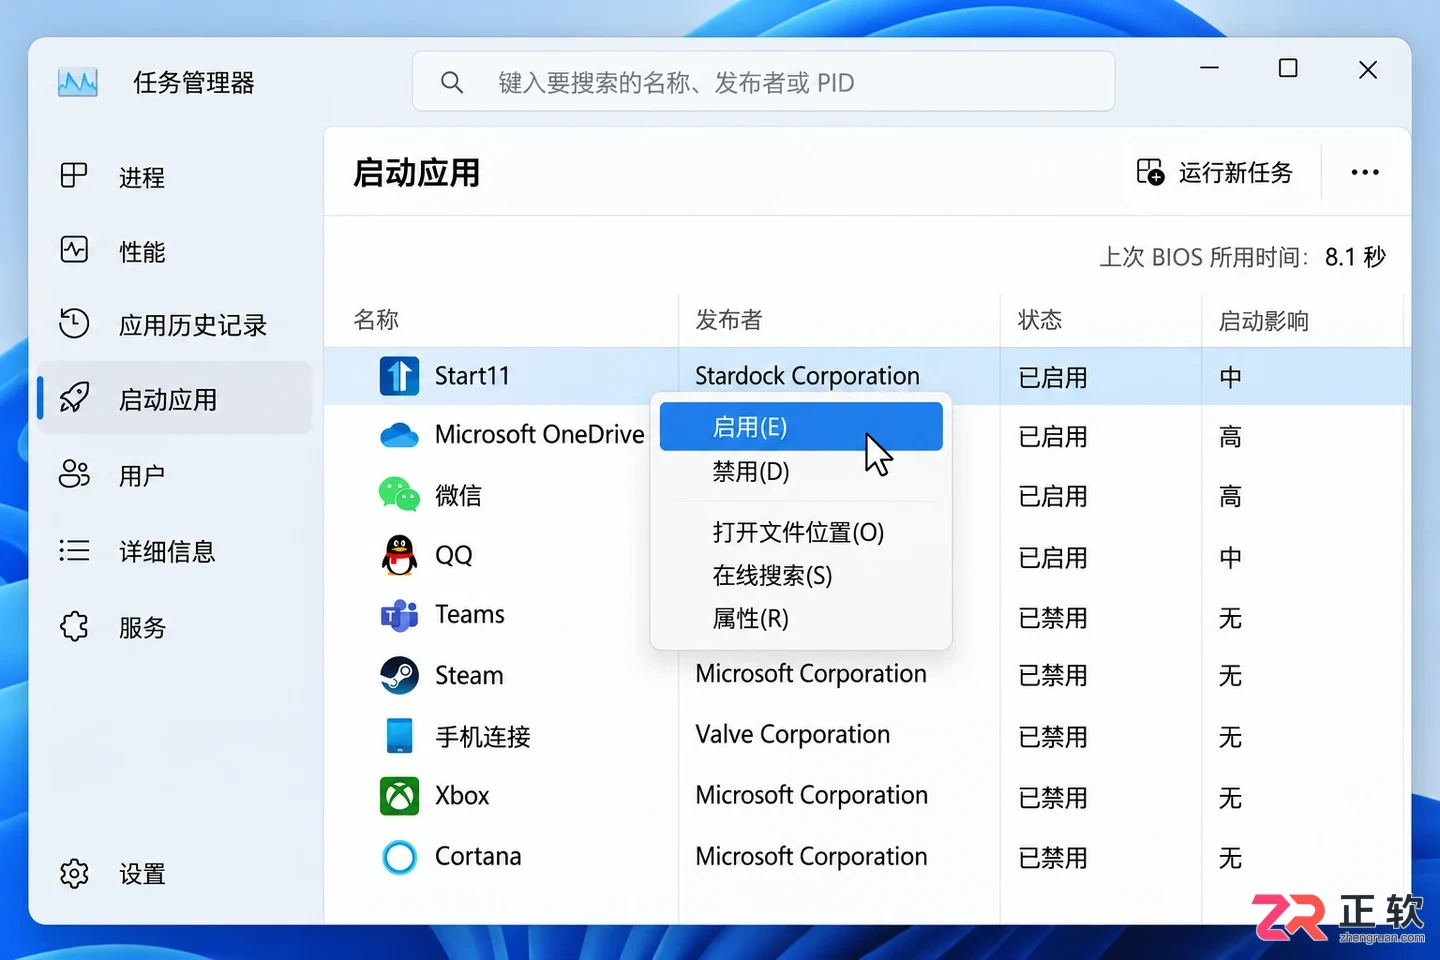
Task: Open the 服务 puzzle-piece icon
Action: (x=74, y=626)
